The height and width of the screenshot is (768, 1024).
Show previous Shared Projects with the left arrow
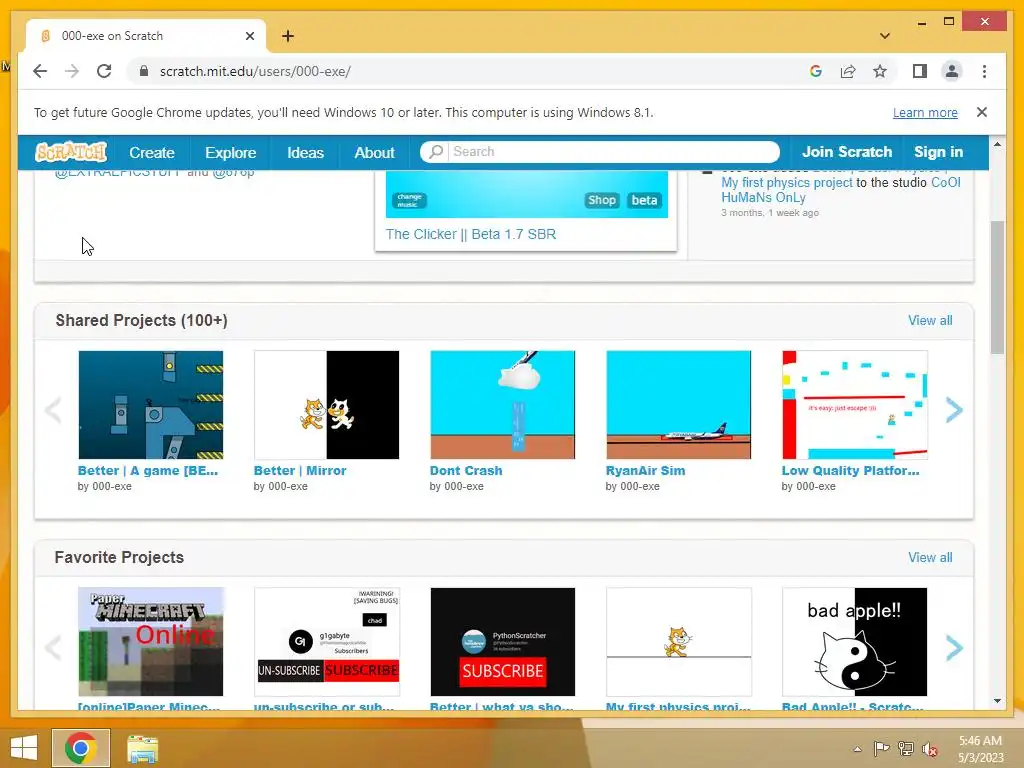point(54,410)
